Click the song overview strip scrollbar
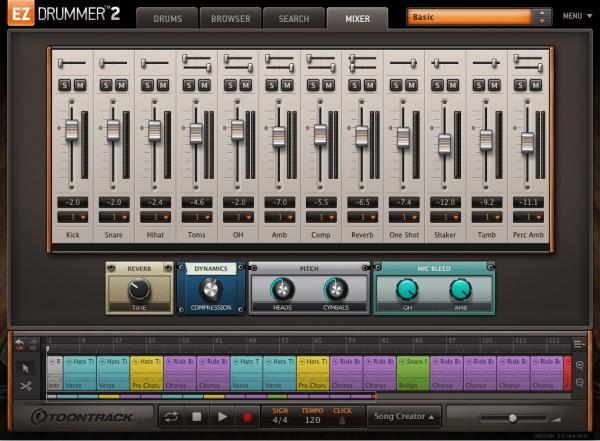600x441 pixels. [211, 397]
